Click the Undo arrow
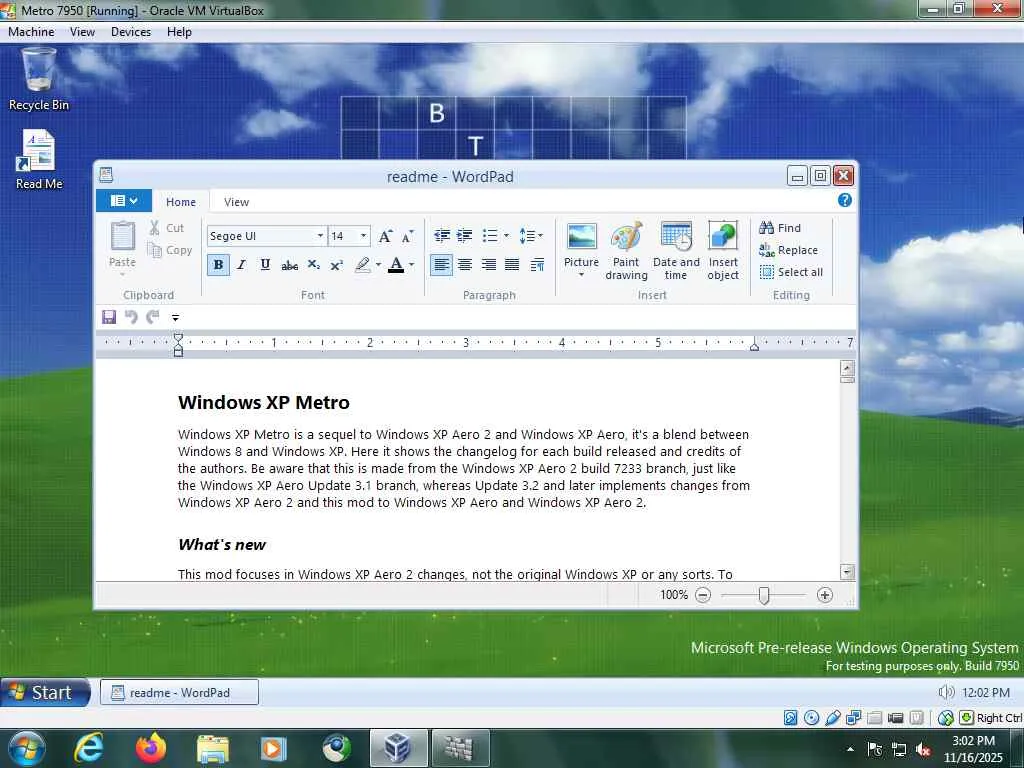 point(131,317)
